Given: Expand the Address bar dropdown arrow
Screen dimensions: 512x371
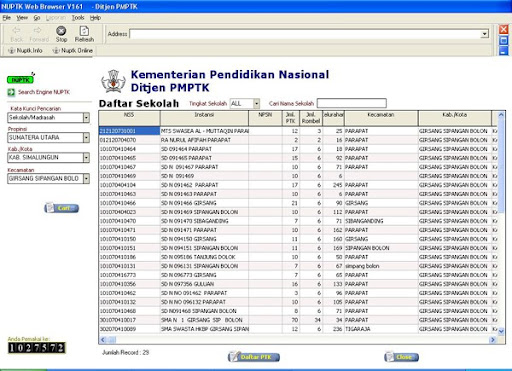Looking at the screenshot, I should tap(484, 34).
